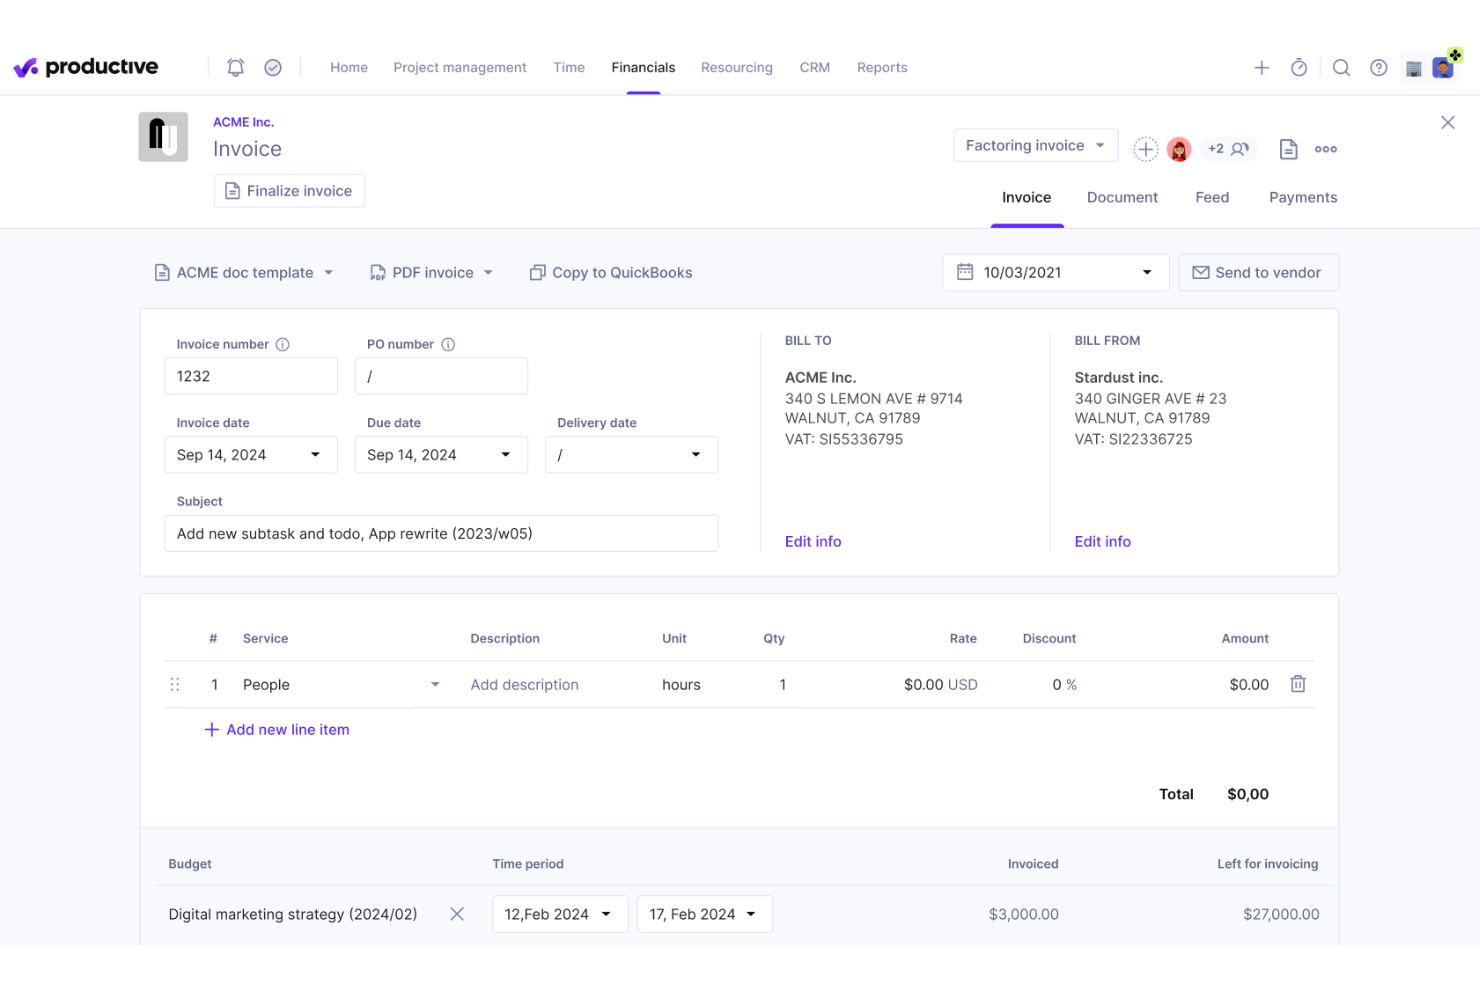The width and height of the screenshot is (1480, 987).
Task: Click Copy to QuickBooks
Action: pos(611,273)
